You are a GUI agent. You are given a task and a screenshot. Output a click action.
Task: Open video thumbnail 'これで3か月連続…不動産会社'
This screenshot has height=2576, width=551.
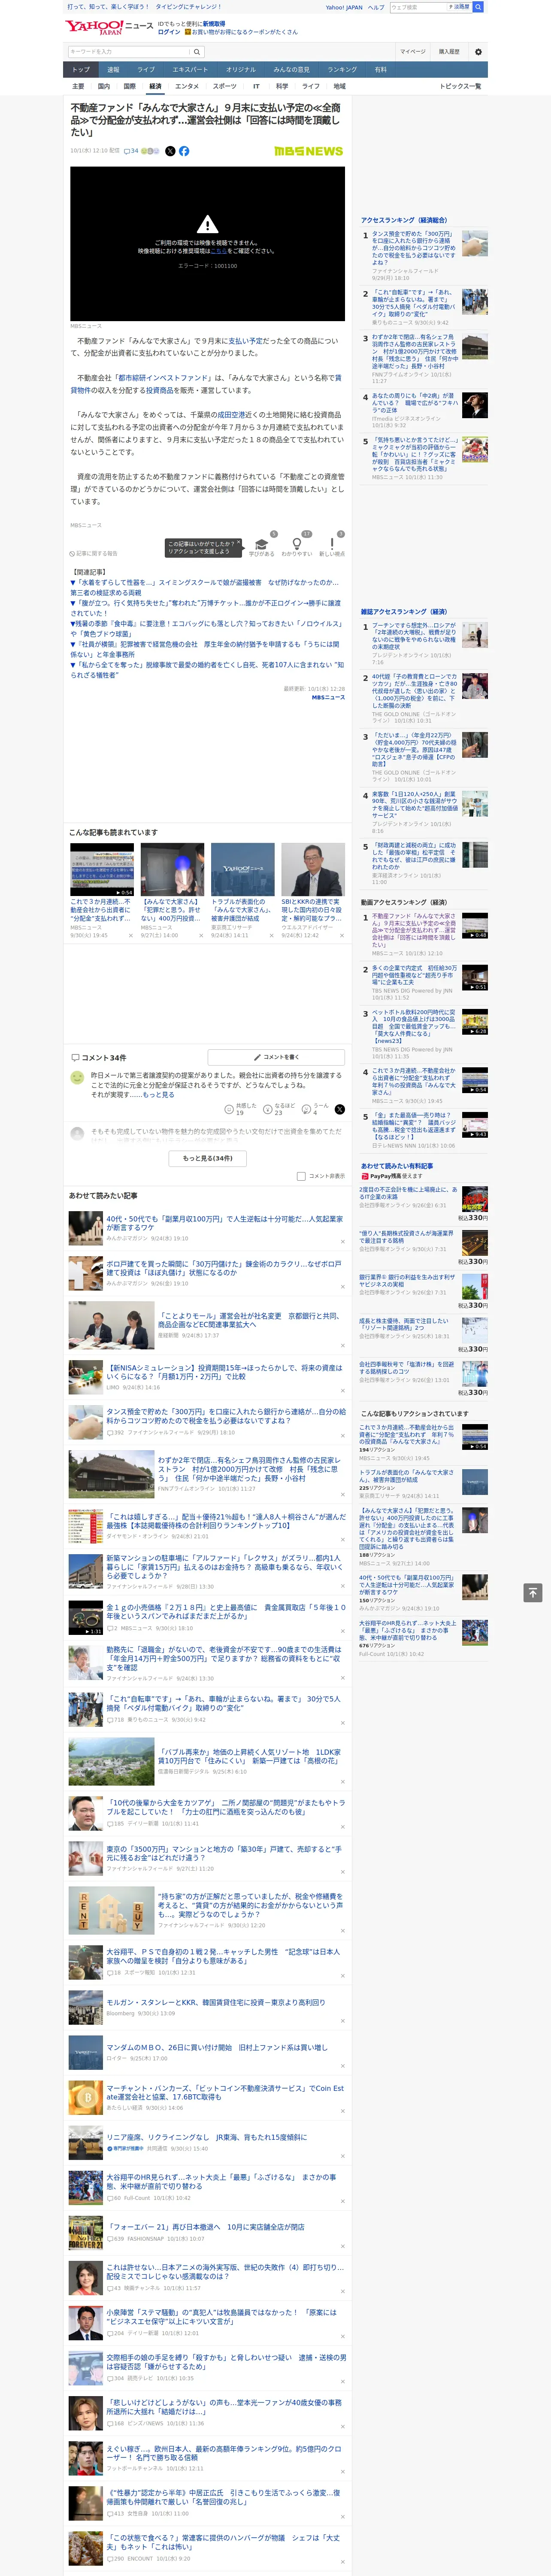click(102, 869)
